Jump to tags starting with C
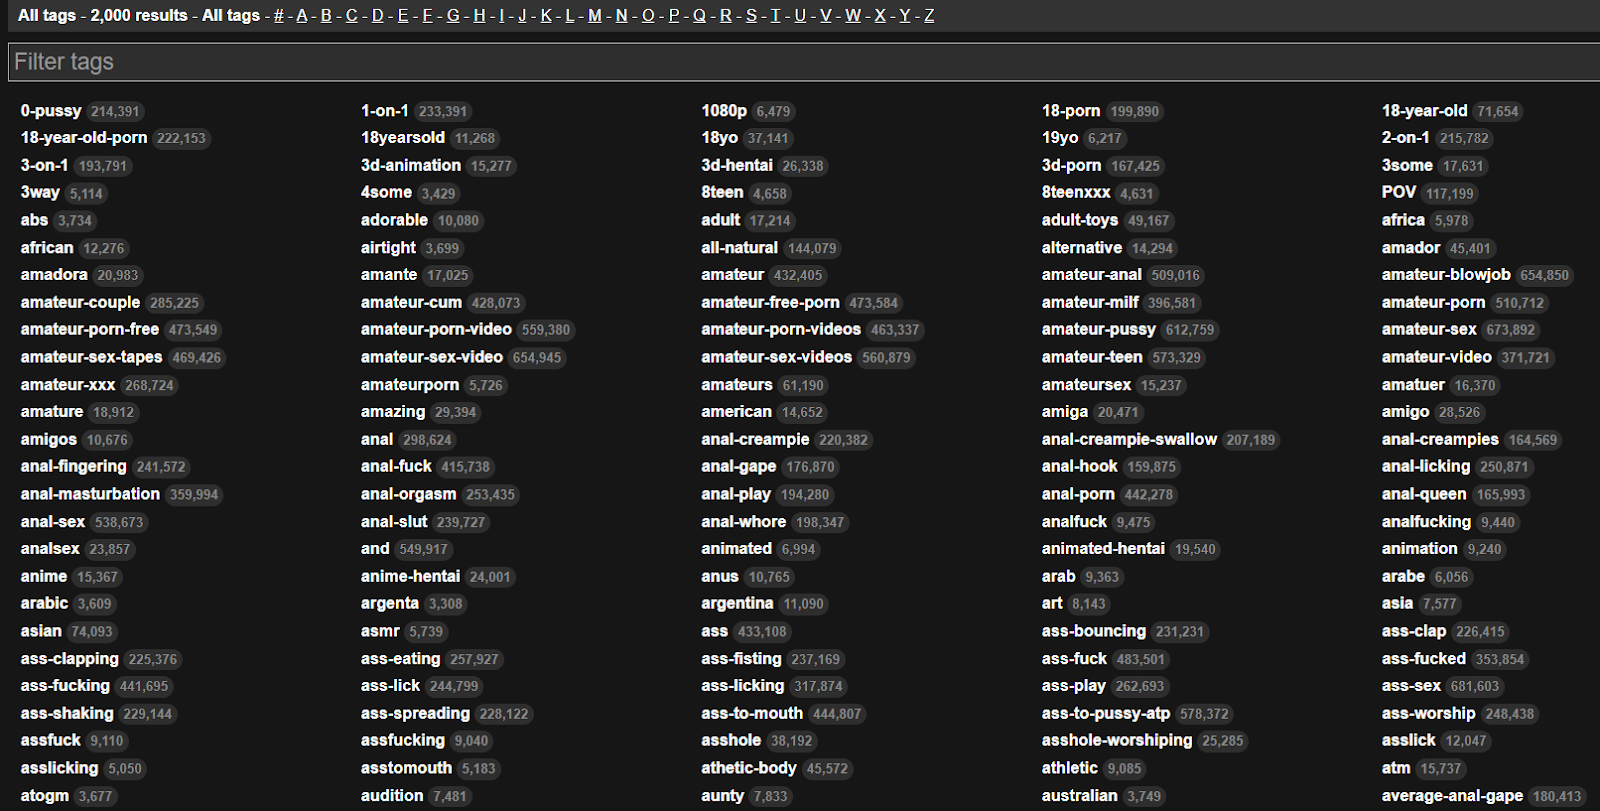Screen dimensions: 1600x811 point(351,16)
